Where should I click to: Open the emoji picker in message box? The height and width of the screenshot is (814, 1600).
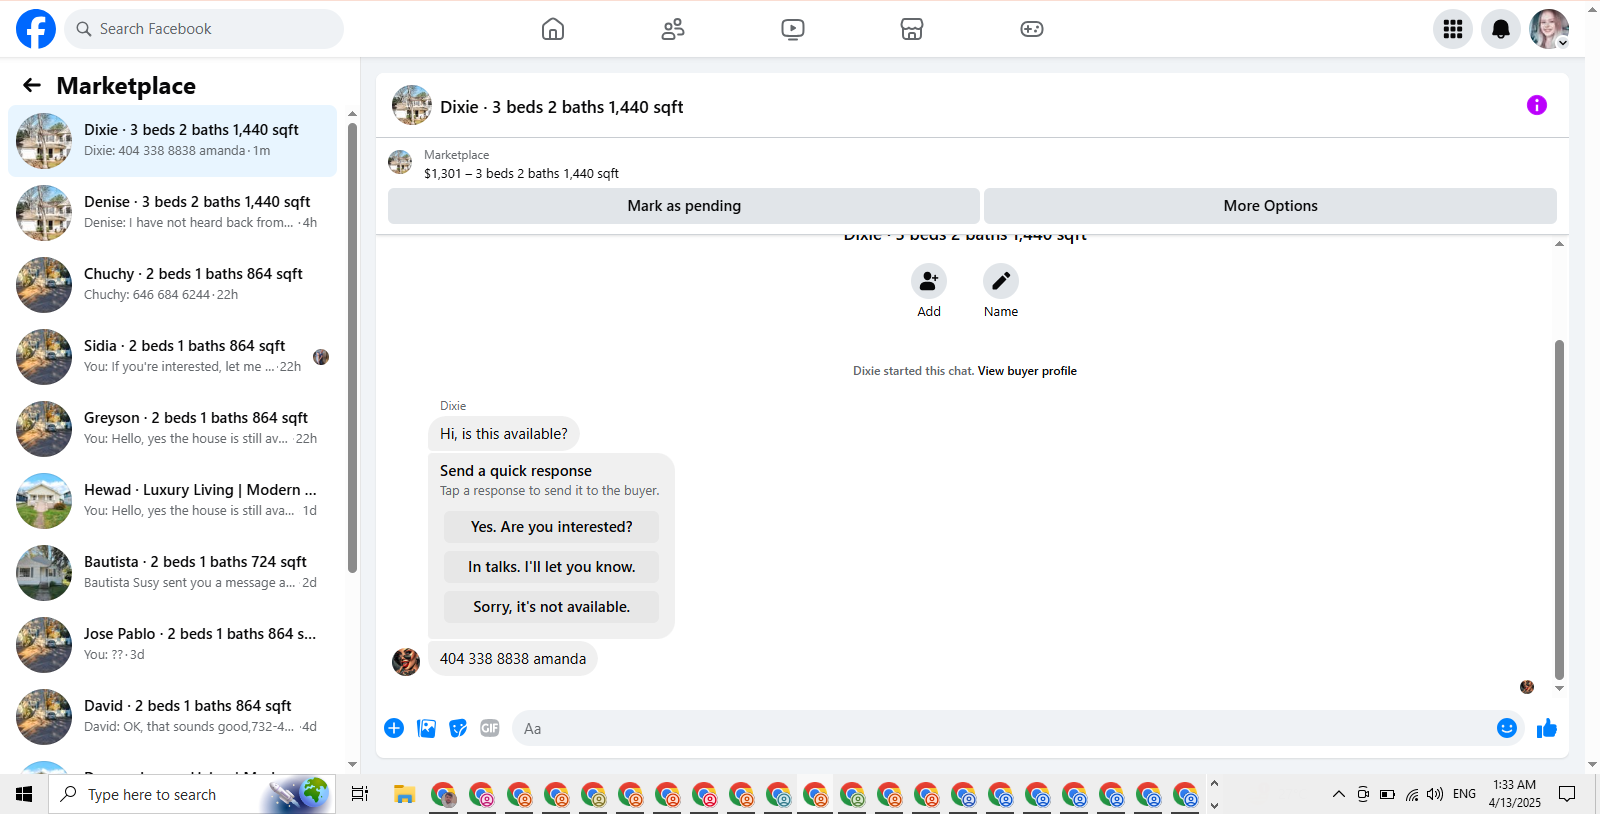coord(1507,728)
